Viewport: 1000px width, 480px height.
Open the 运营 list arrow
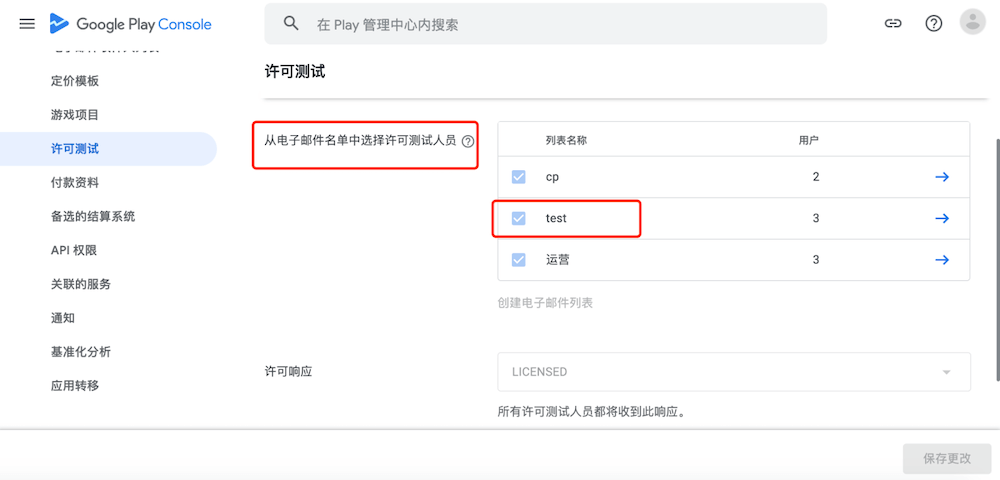point(941,260)
